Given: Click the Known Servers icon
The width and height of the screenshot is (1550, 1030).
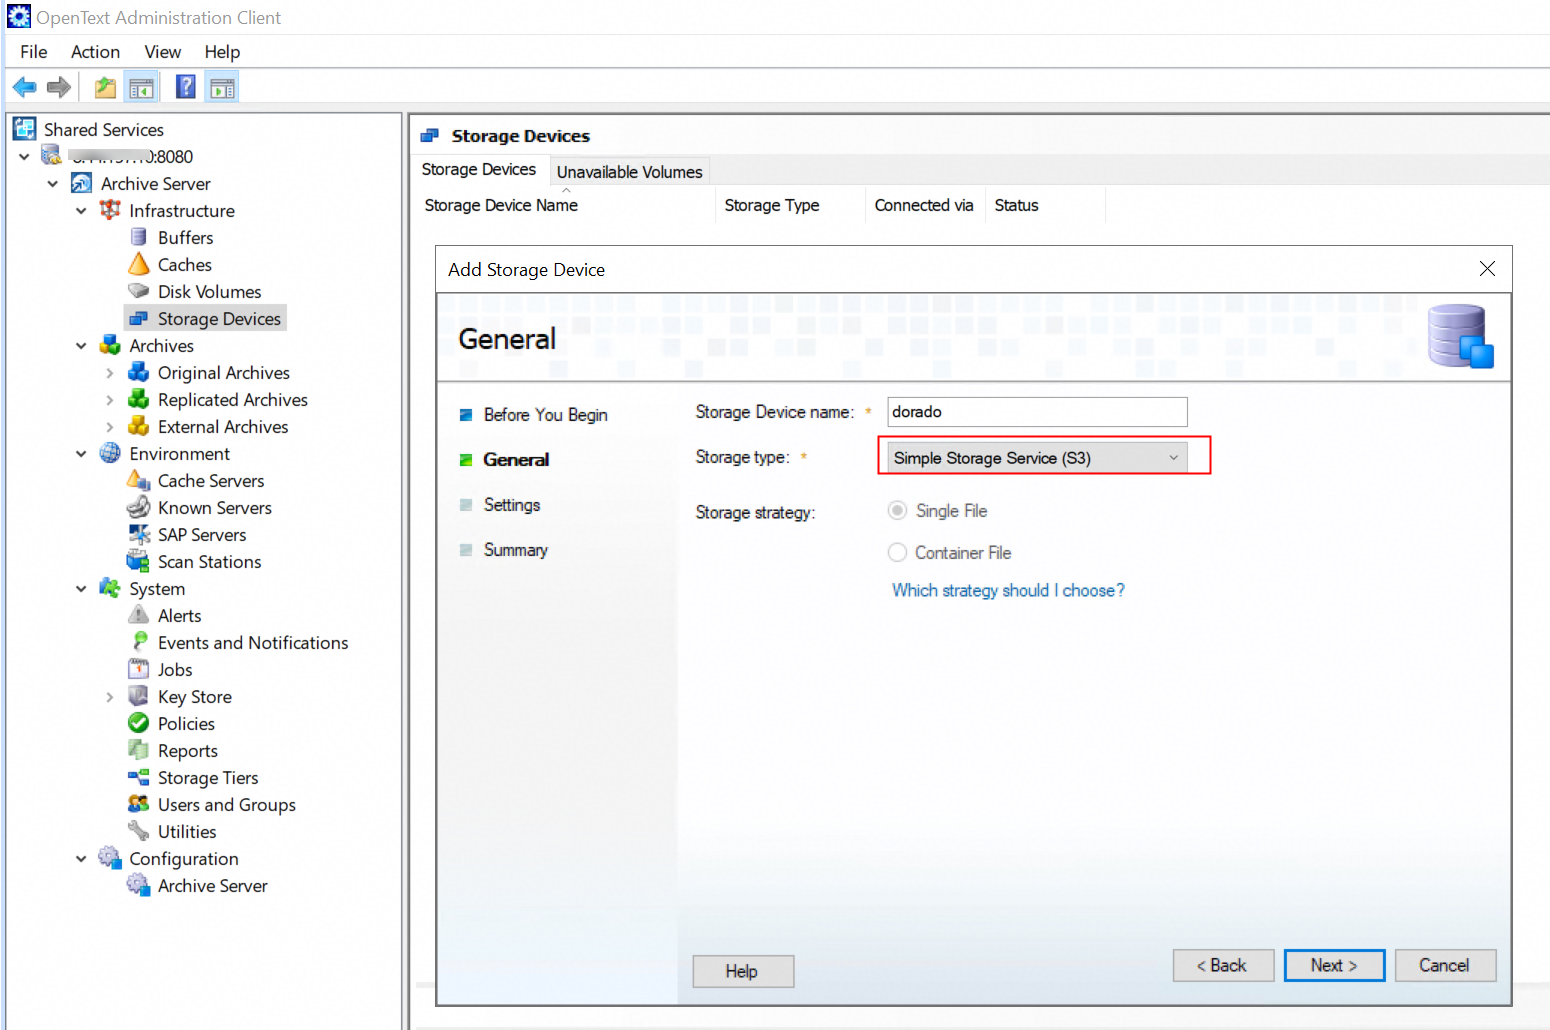Looking at the screenshot, I should 139,507.
